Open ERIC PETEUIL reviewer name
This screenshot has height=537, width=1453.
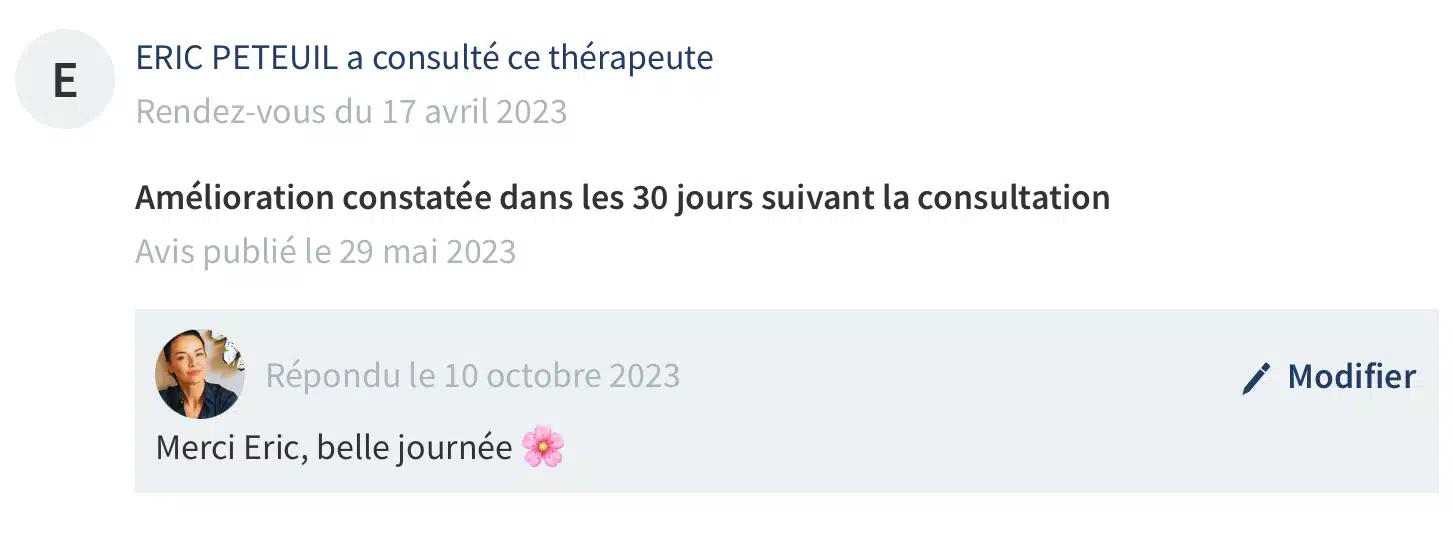point(236,58)
